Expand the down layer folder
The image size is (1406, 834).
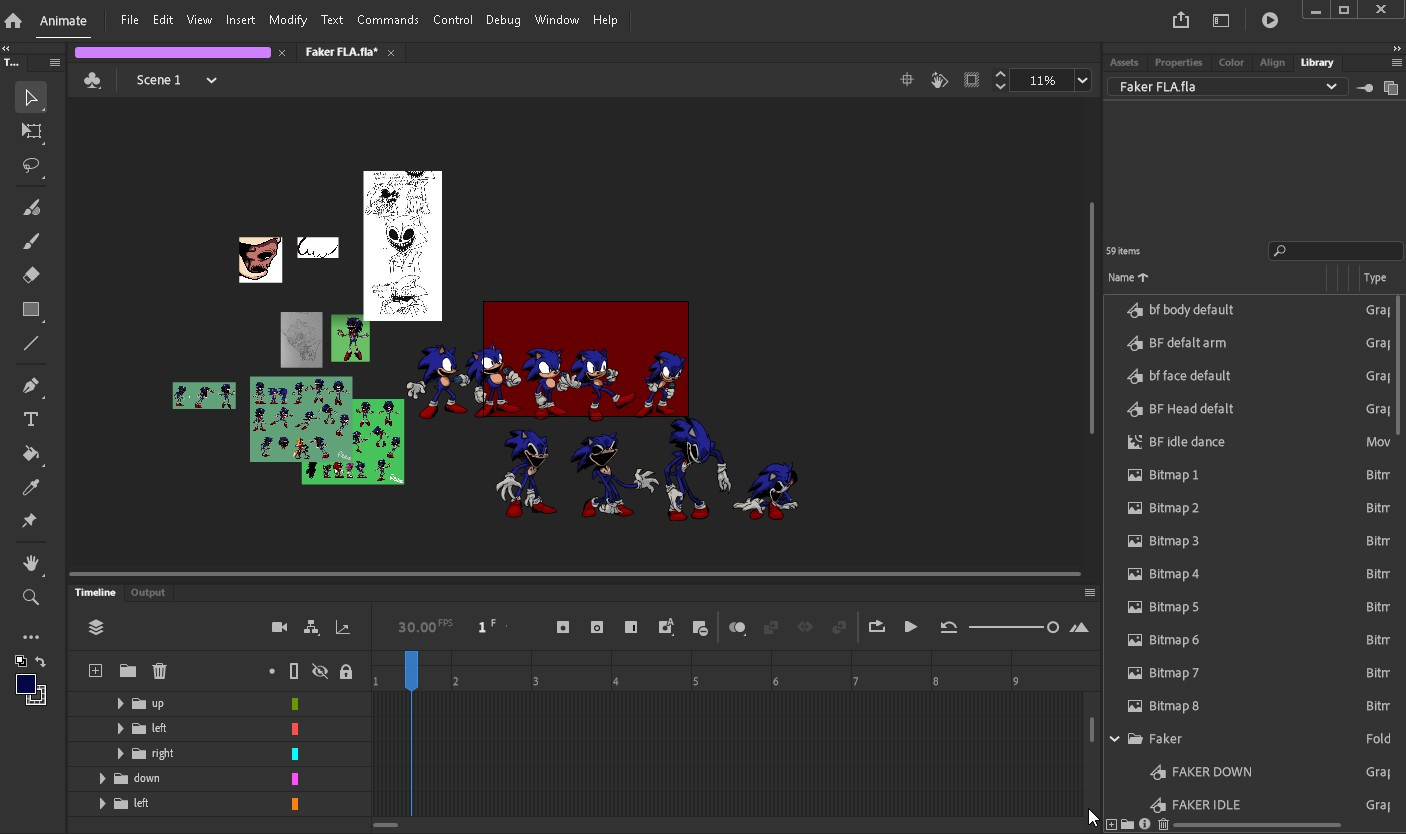103,777
